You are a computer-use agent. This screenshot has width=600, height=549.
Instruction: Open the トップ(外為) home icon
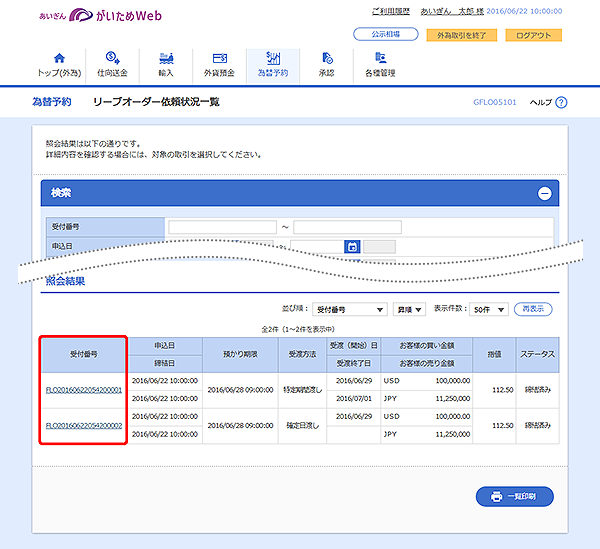[58, 59]
